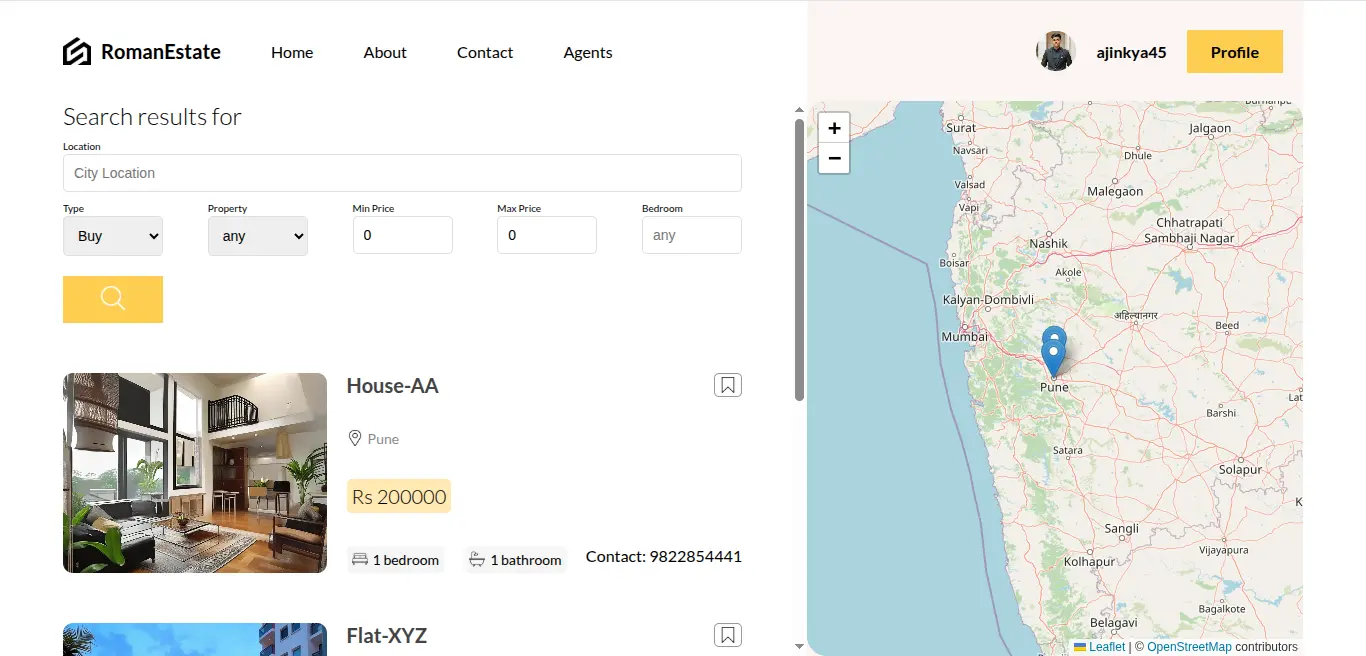This screenshot has width=1366, height=656.
Task: Click the location pin icon beside Pune
Action: (x=354, y=439)
